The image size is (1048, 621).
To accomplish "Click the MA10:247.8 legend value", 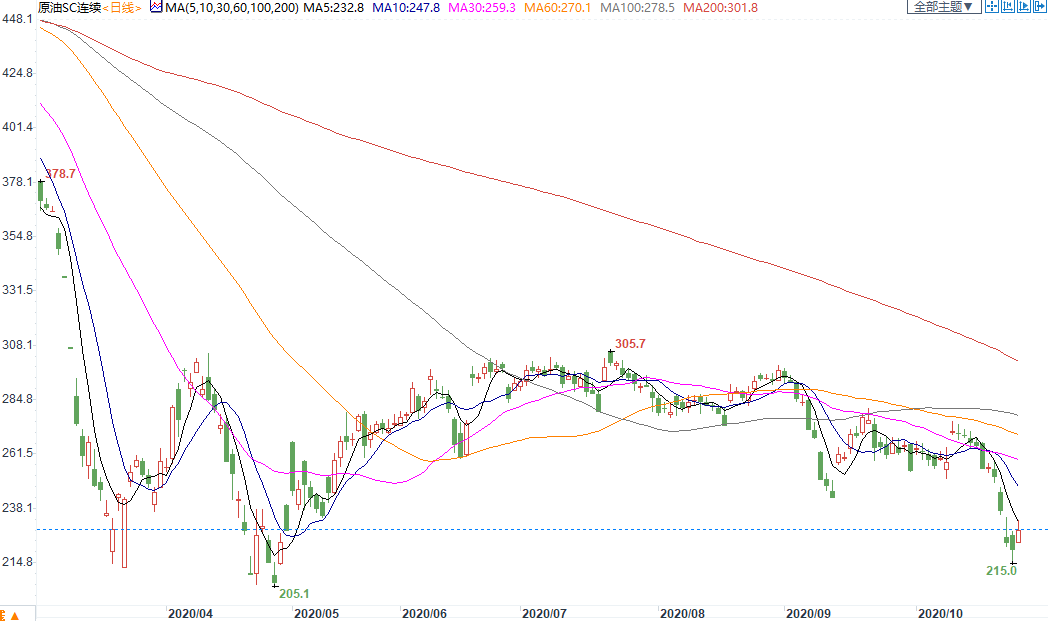I will (x=406, y=8).
